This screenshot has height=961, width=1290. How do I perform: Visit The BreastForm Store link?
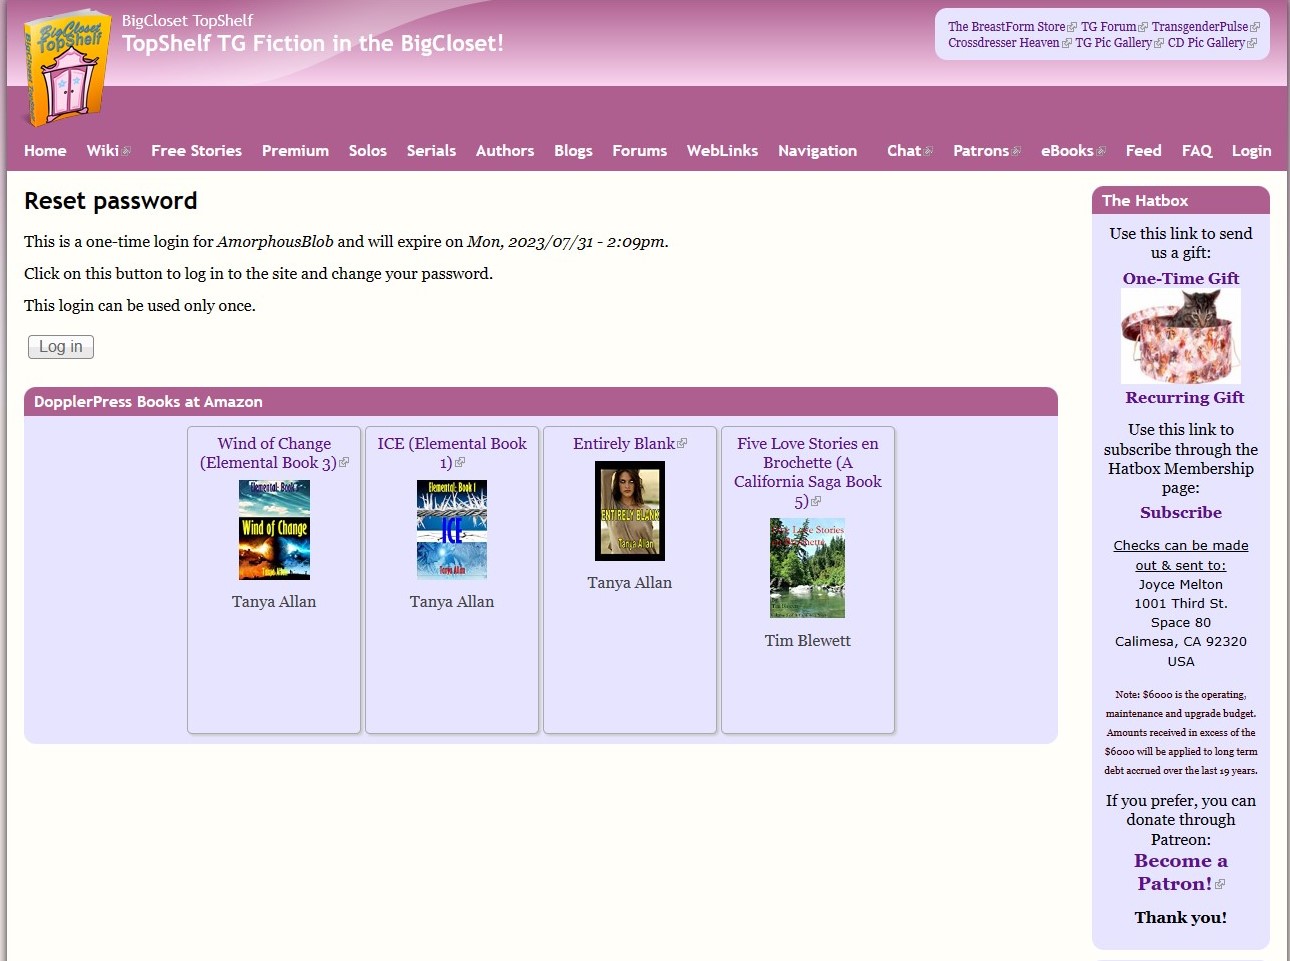[1006, 27]
